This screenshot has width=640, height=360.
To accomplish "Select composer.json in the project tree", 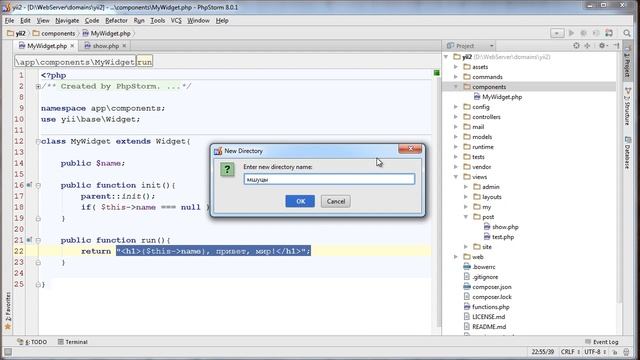I will (x=487, y=287).
